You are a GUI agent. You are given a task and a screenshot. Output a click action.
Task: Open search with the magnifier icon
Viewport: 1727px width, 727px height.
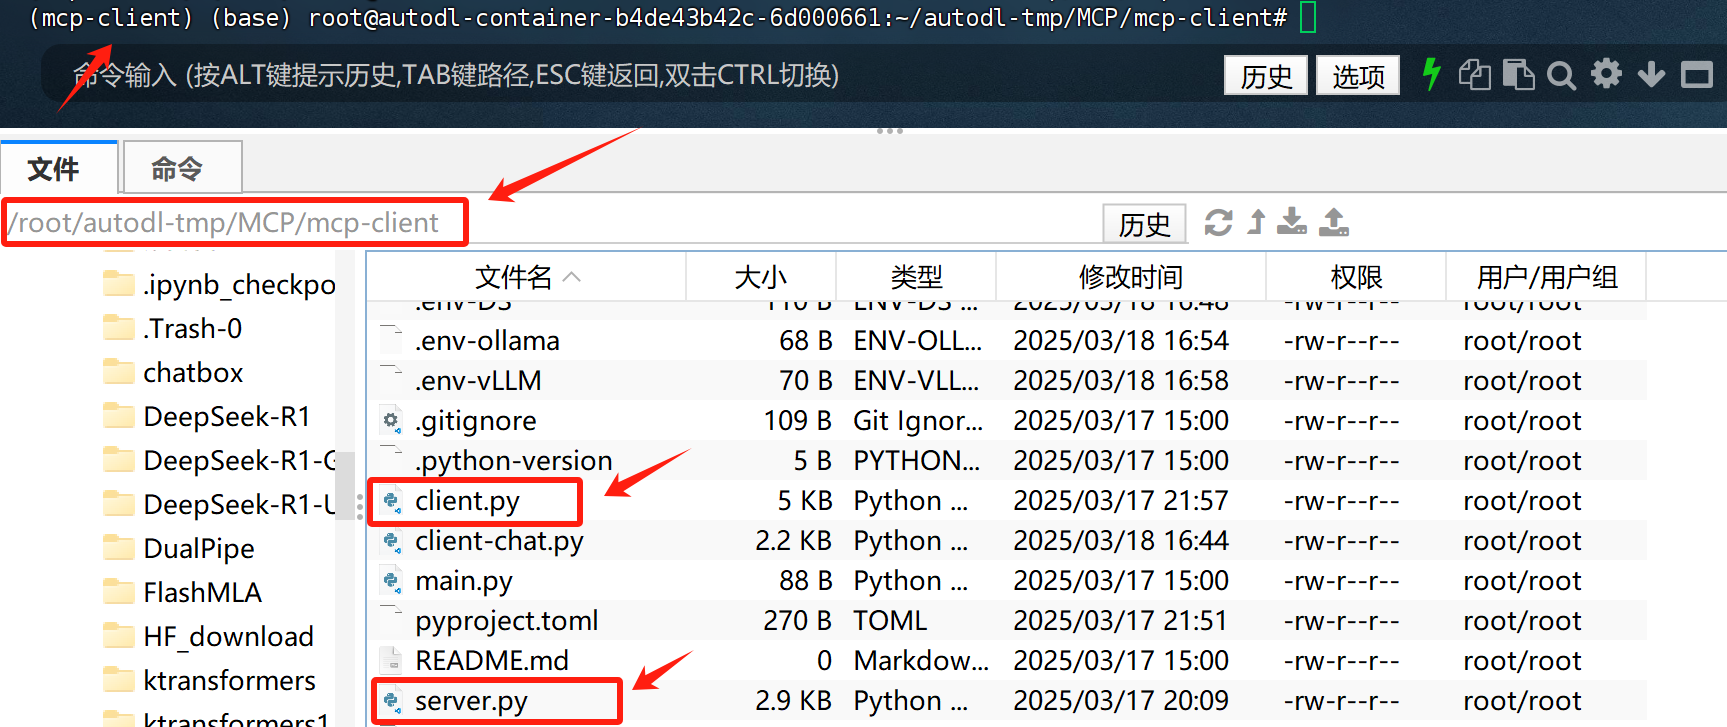coord(1561,75)
